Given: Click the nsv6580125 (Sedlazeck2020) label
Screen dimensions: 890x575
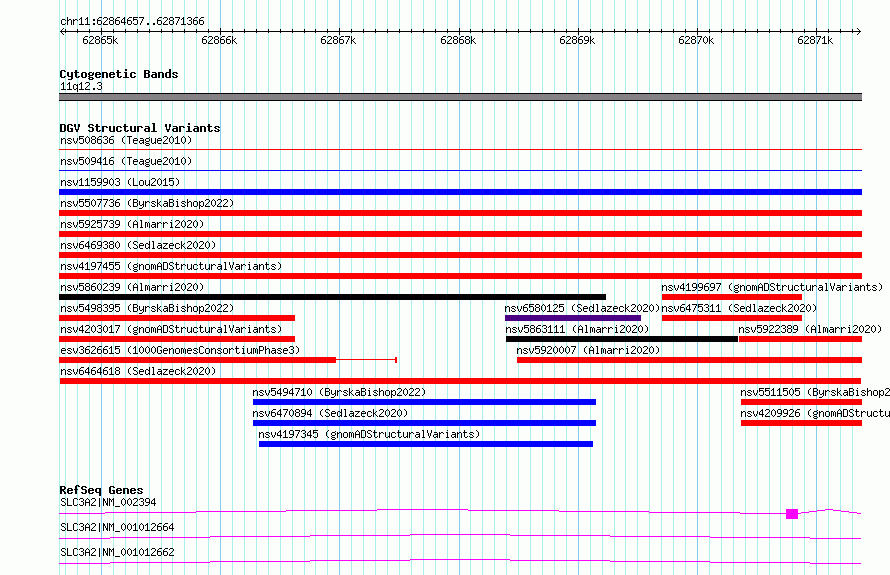Looking at the screenshot, I should 582,308.
